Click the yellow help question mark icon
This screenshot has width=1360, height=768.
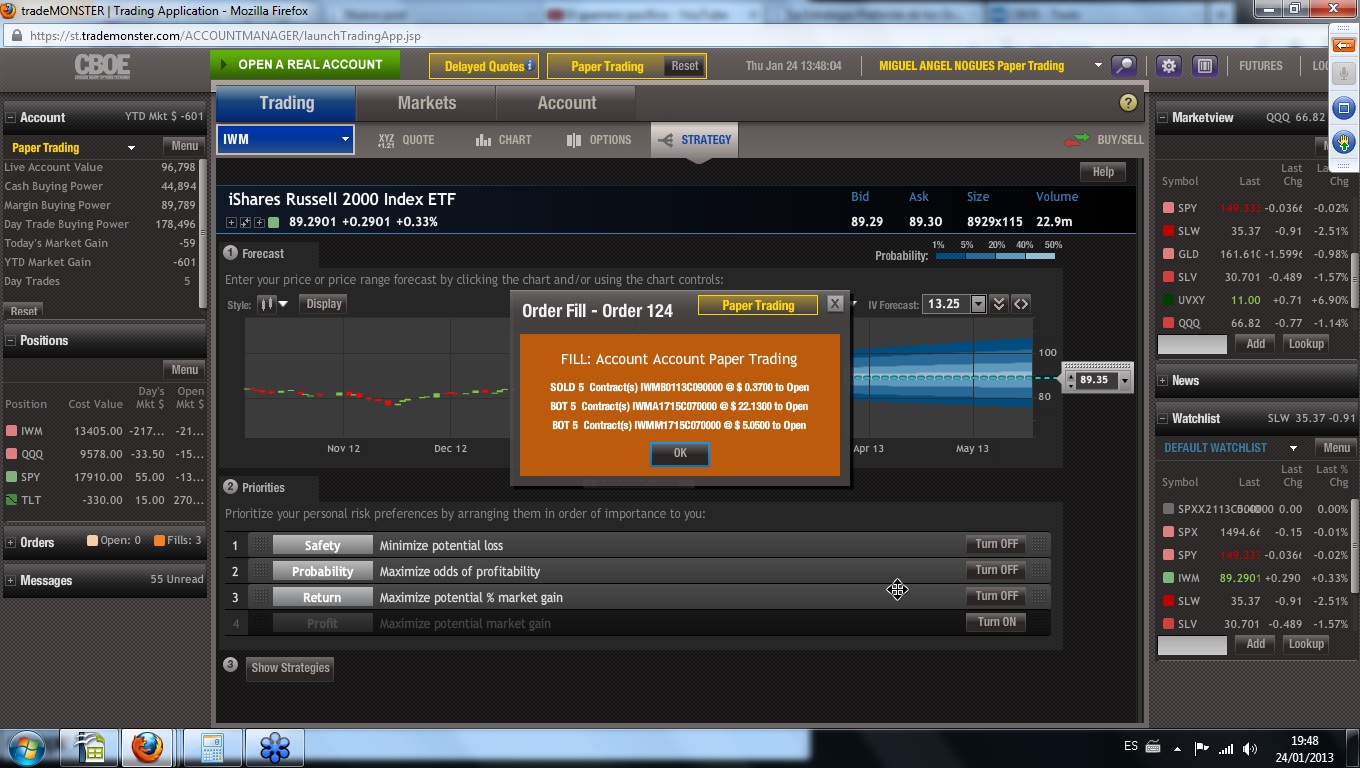click(x=1128, y=103)
